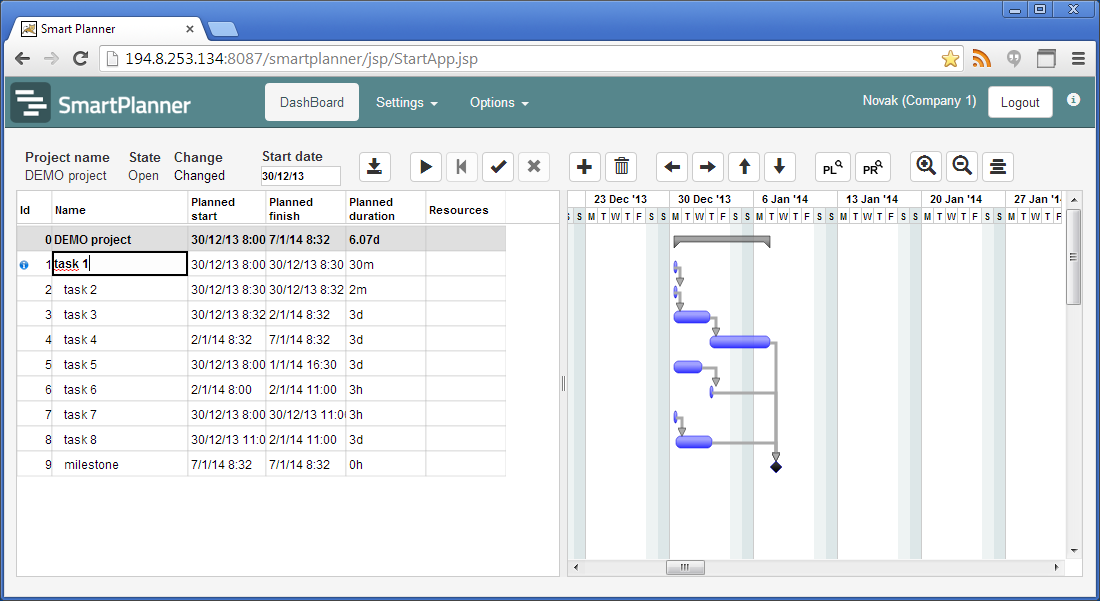Click the scroll right arrow of Gantt
Screen dimensions: 1100x601
click(x=1057, y=567)
